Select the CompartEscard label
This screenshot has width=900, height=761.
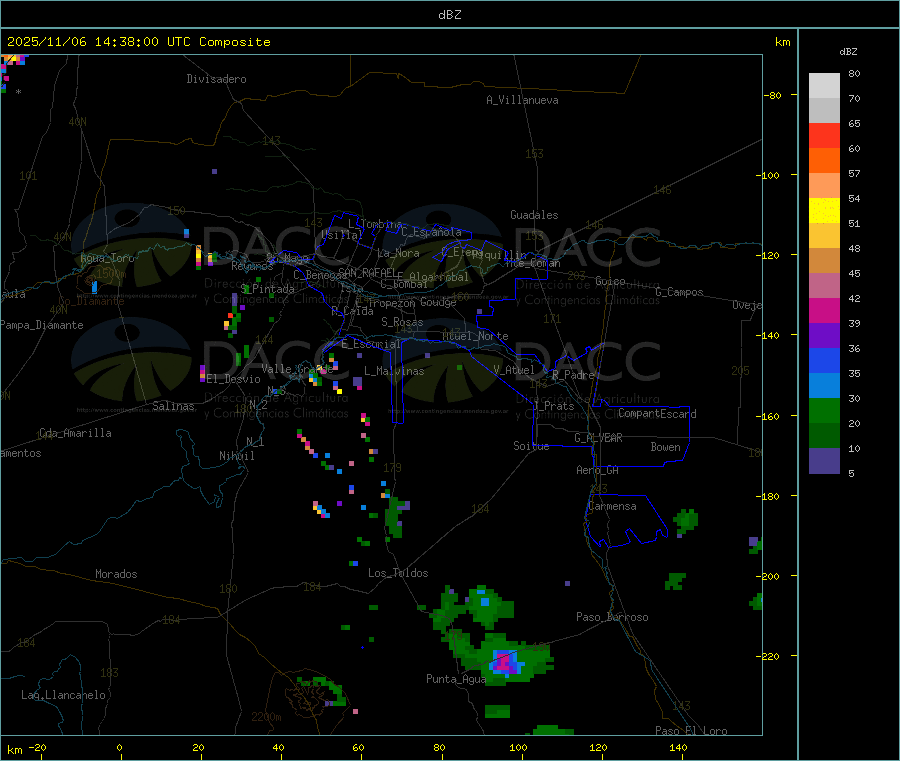[x=657, y=413]
